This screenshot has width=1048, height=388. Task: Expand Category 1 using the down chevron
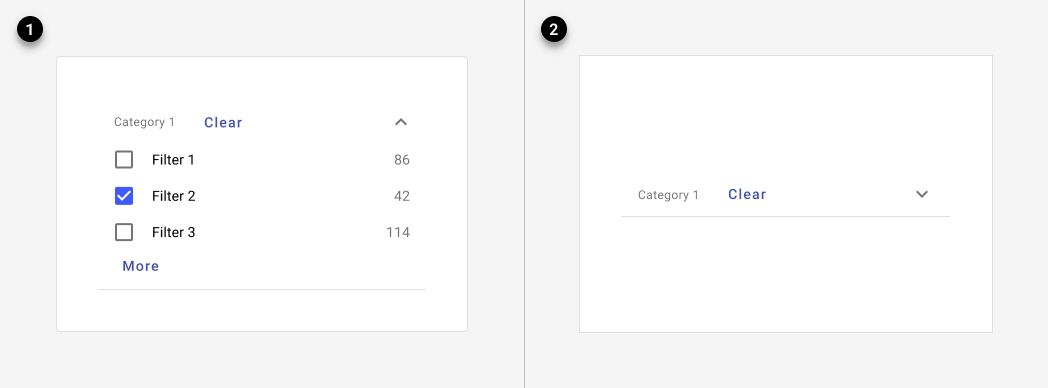point(922,194)
